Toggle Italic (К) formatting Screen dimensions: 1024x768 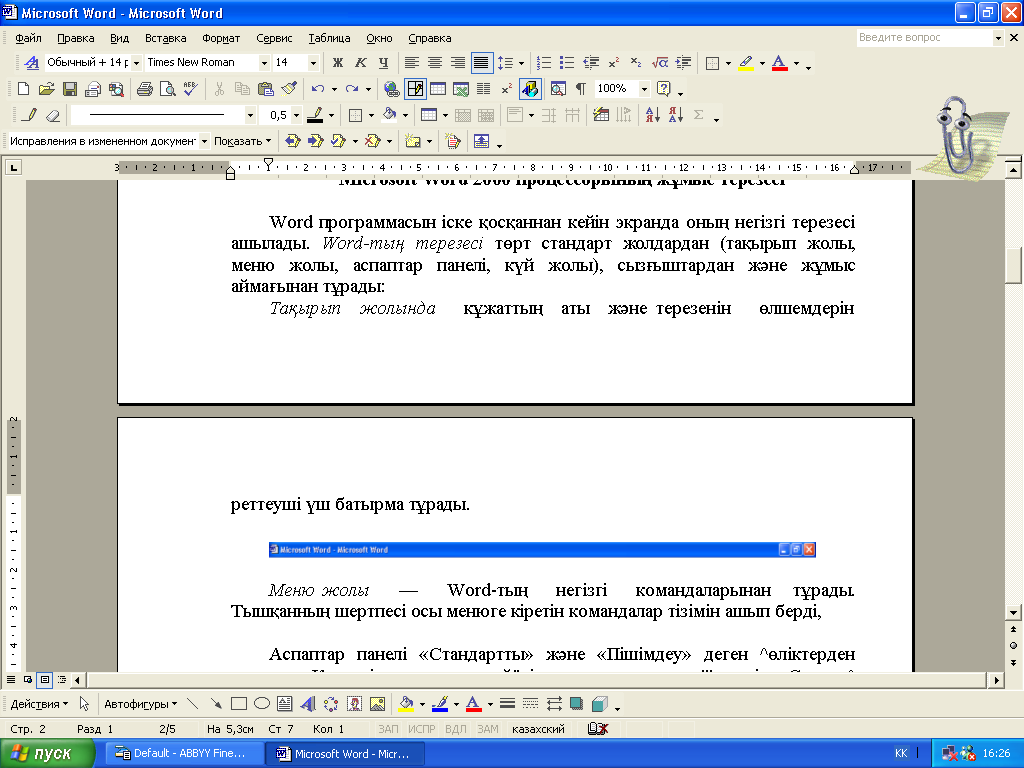360,63
